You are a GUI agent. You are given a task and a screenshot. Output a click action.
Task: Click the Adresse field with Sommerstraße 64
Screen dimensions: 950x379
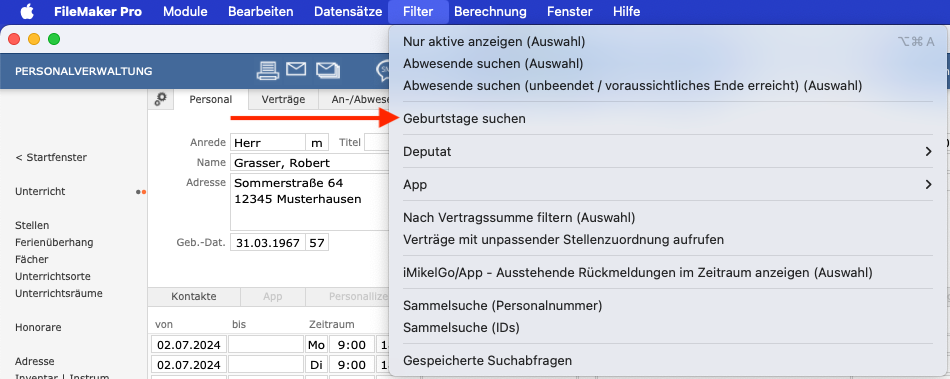point(309,202)
